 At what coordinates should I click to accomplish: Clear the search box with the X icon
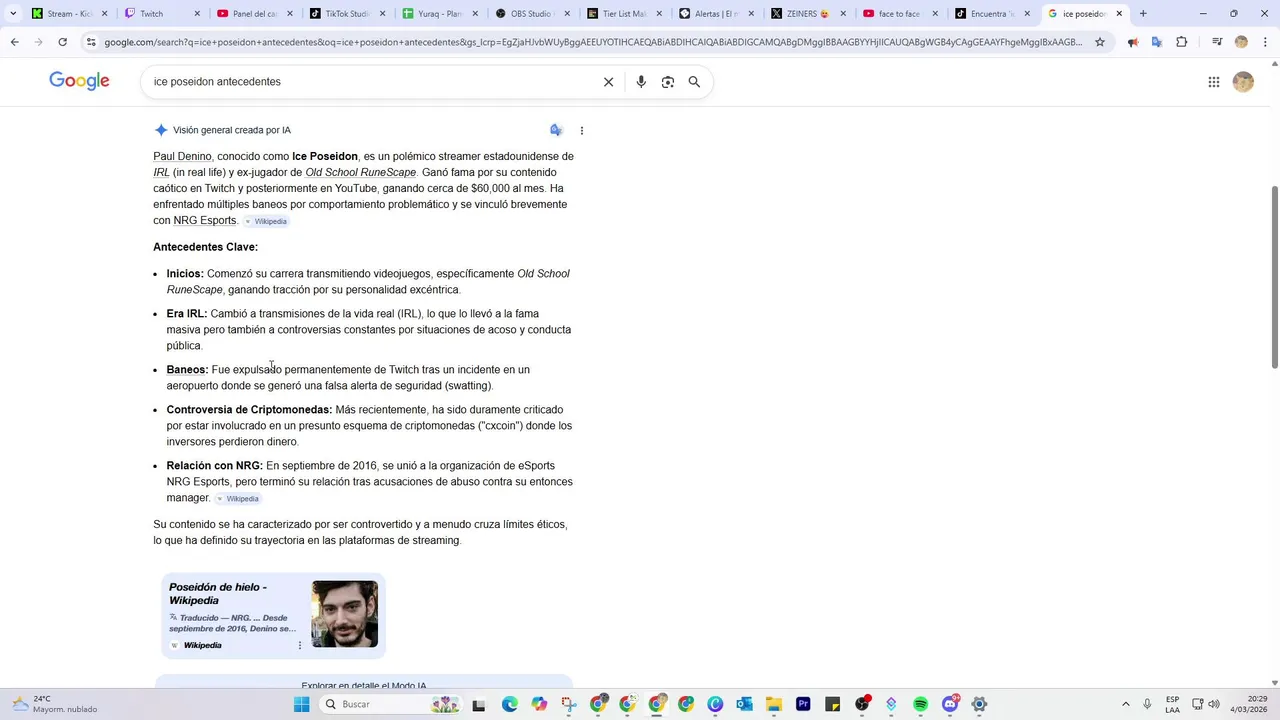coord(608,82)
